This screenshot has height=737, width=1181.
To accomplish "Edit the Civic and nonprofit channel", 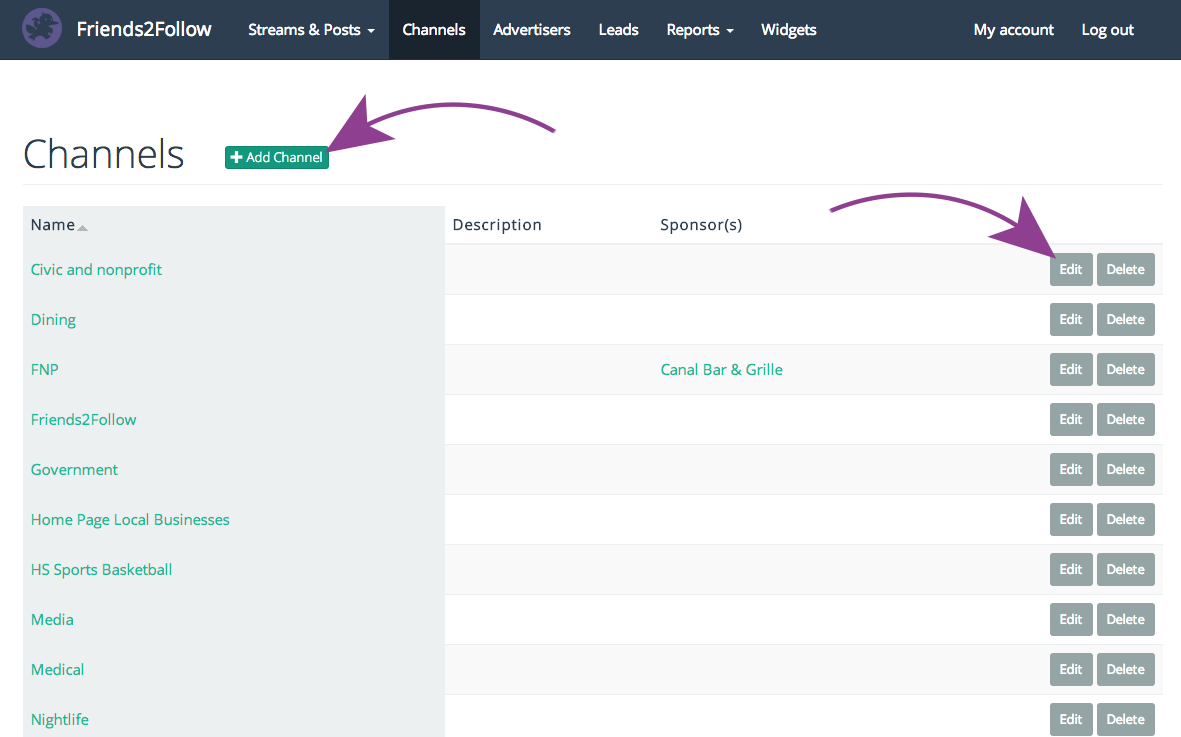I will pos(1070,269).
